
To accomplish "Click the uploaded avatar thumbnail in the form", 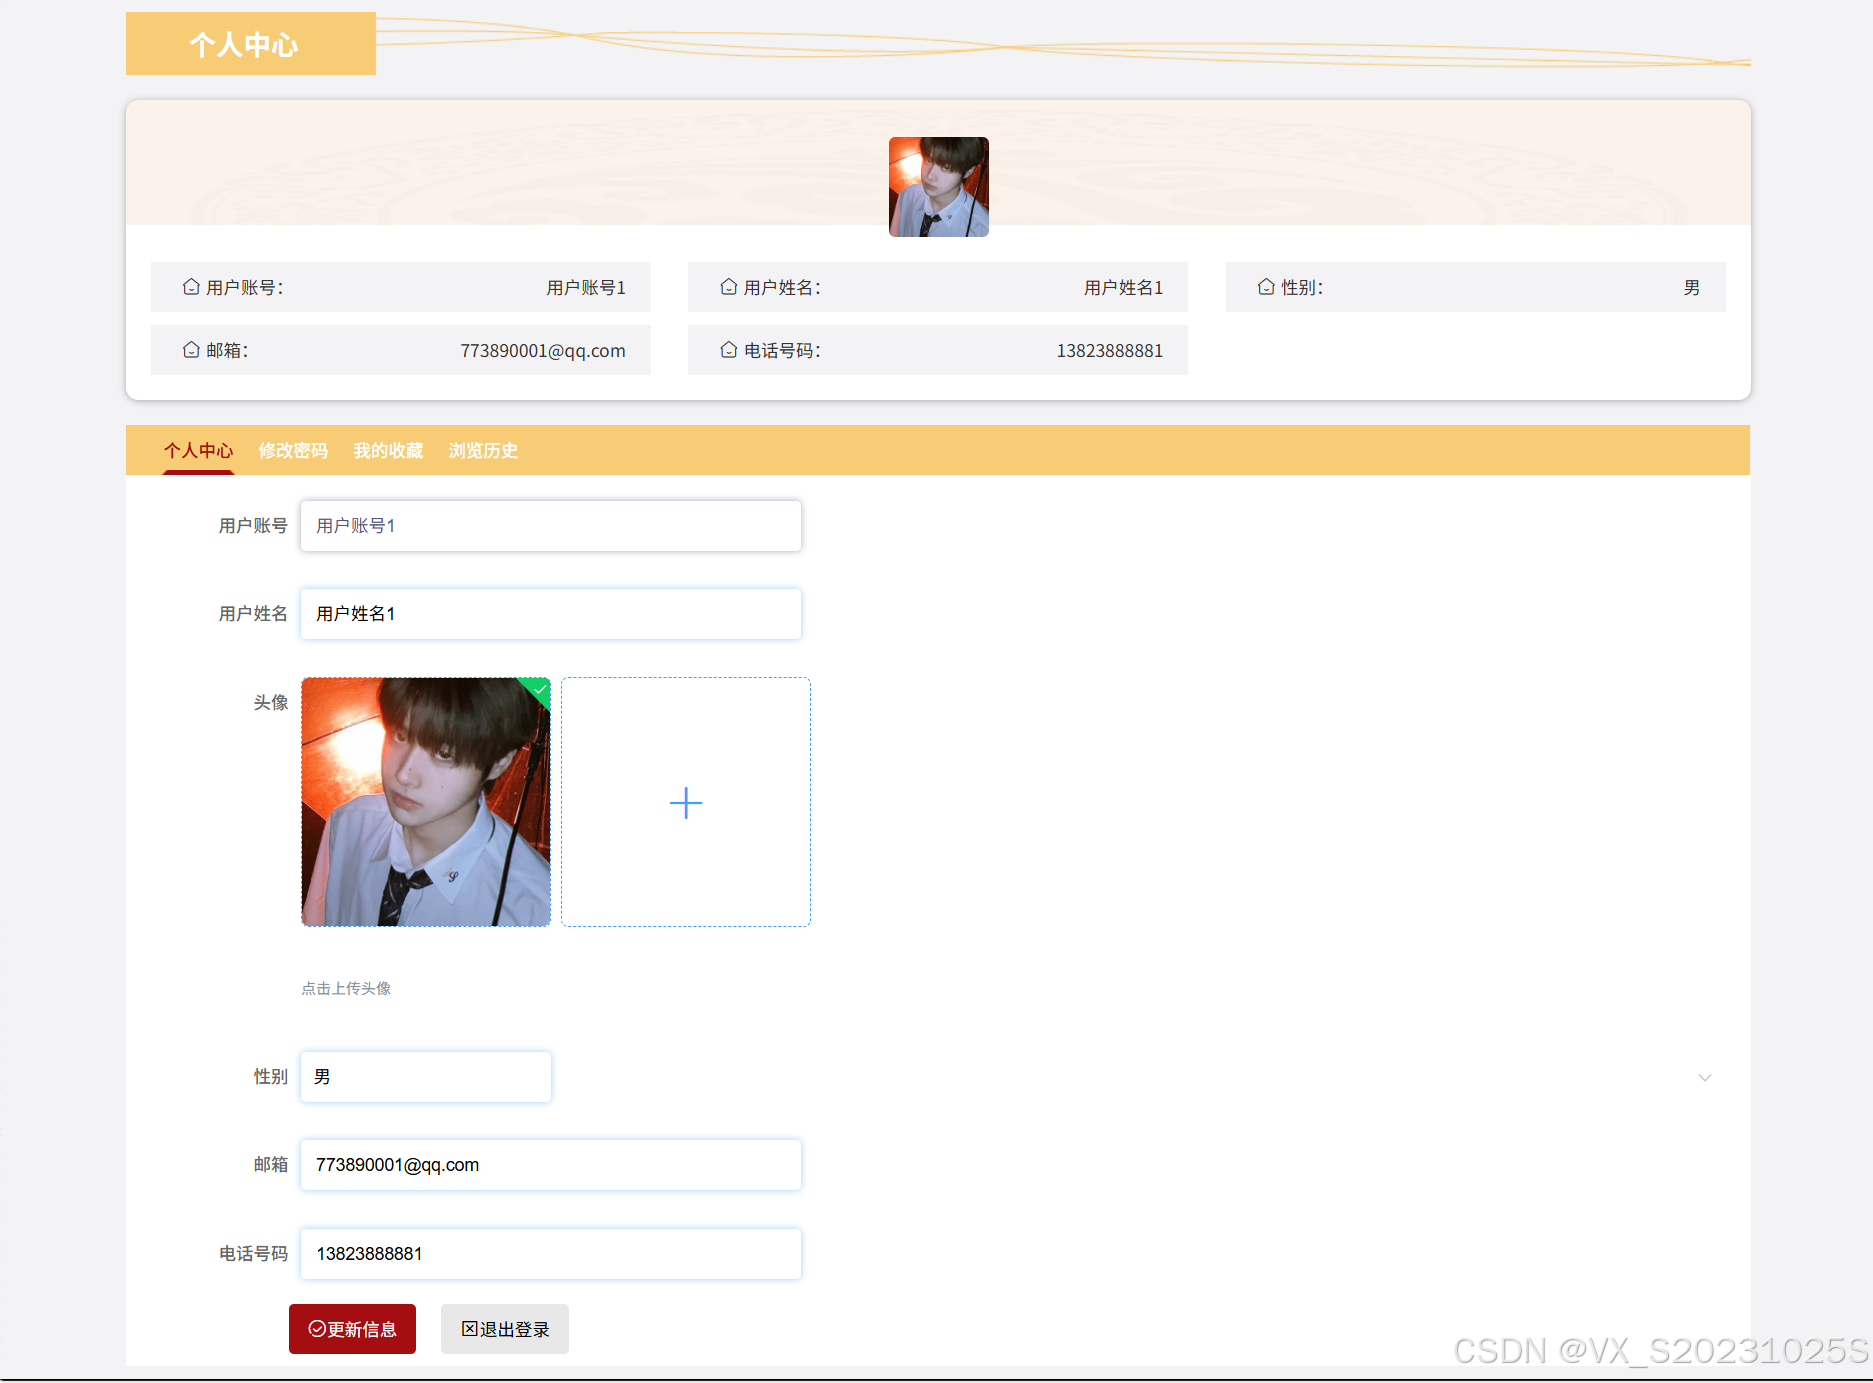I will 426,802.
